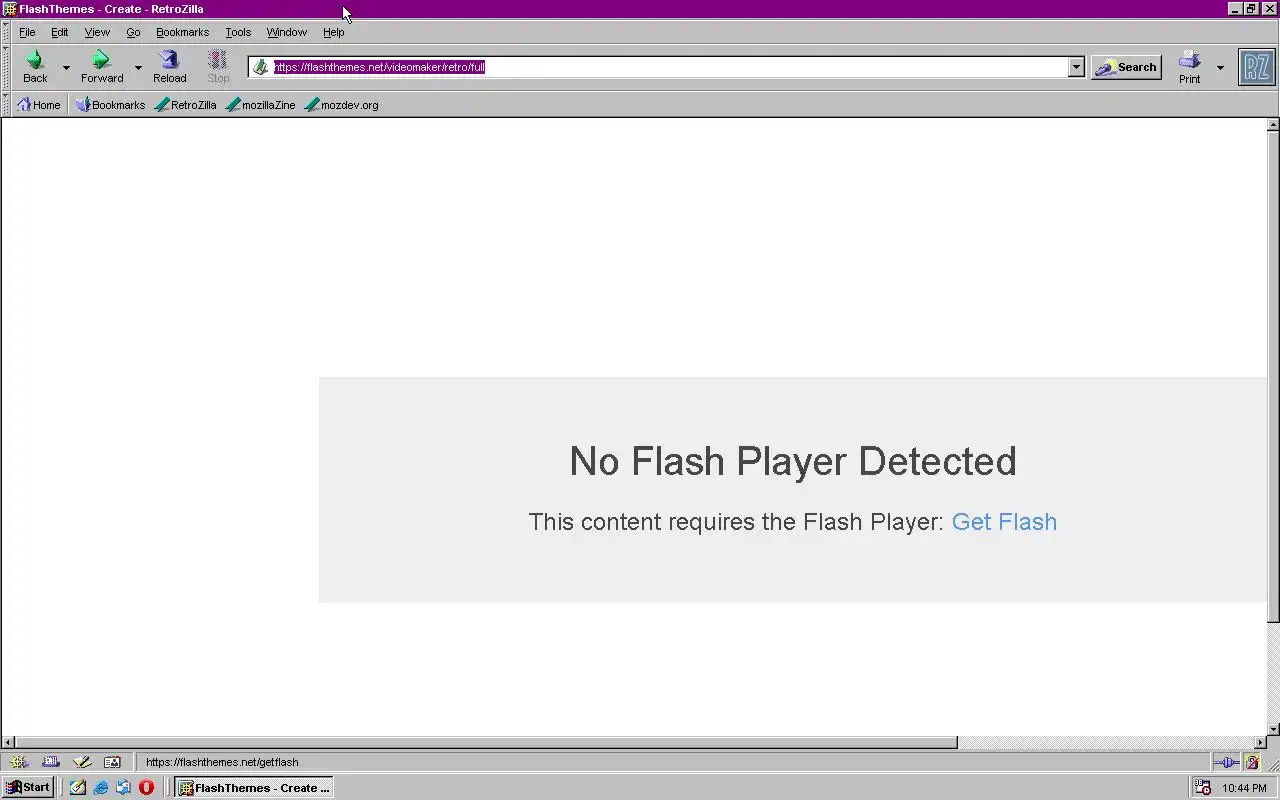Collapse the menu bar toolbar grippy

coord(6,32)
